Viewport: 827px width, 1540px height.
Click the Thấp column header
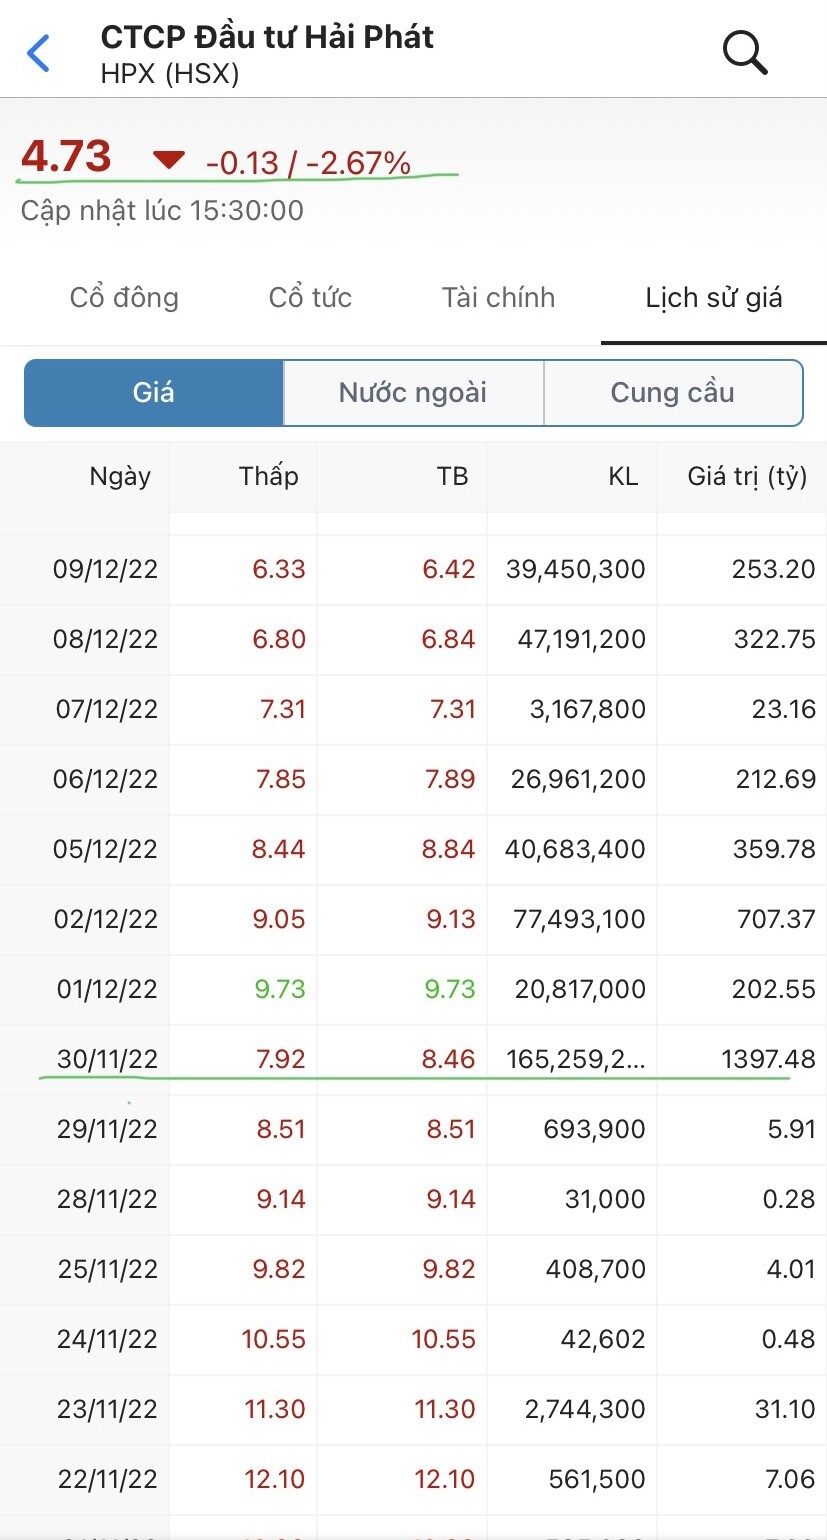pyautogui.click(x=268, y=476)
